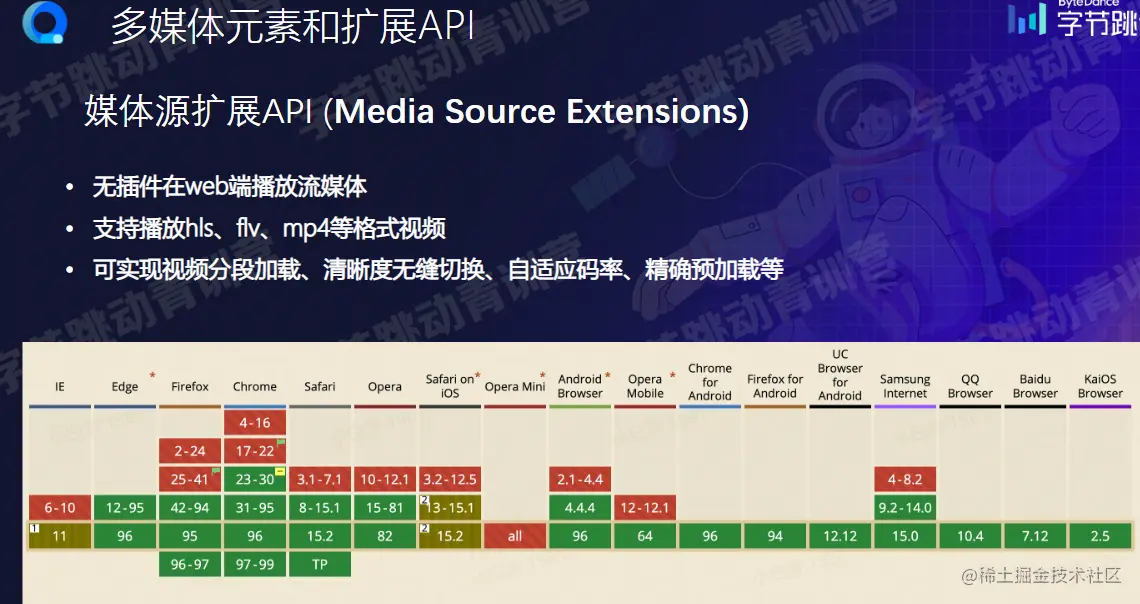Select the Samsung Internet column header
The height and width of the screenshot is (604, 1140).
click(x=905, y=386)
